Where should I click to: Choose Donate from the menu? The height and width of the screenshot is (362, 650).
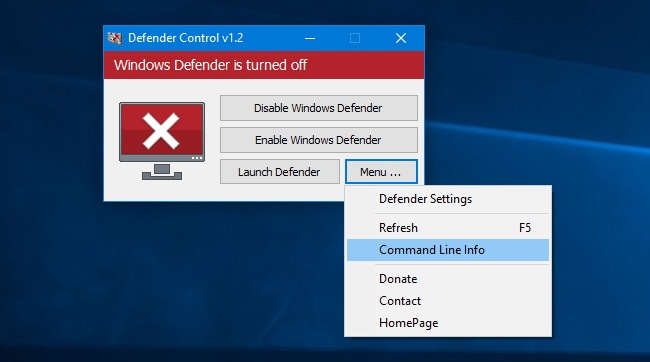click(448, 279)
